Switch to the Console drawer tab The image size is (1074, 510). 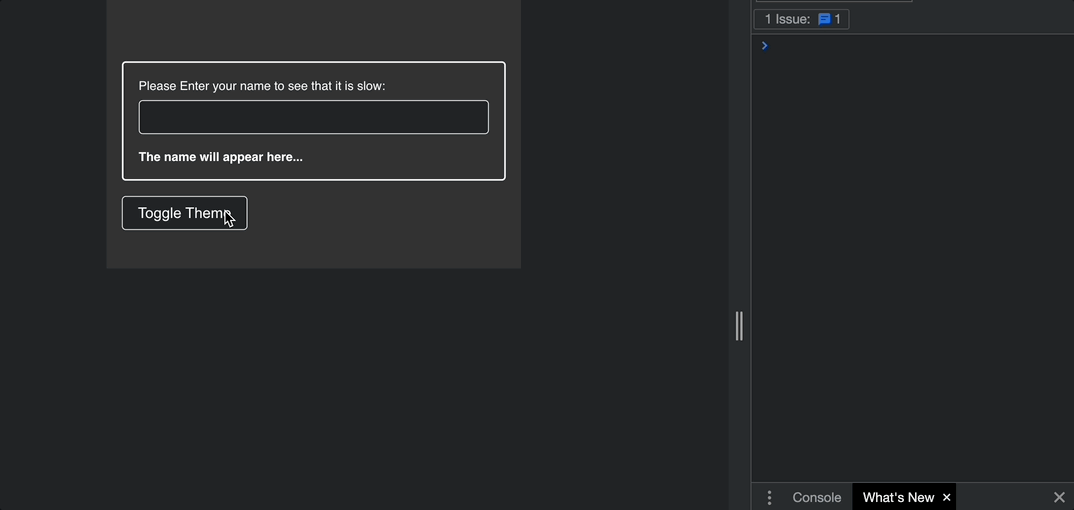816,497
